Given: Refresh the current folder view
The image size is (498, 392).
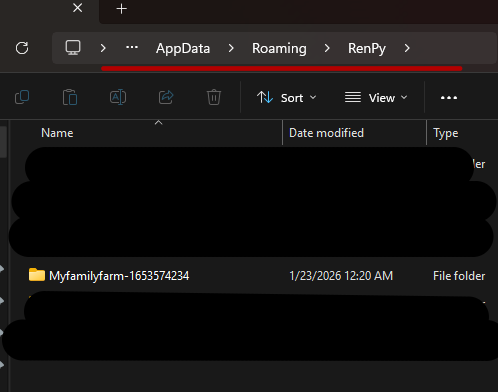Looking at the screenshot, I should 22,48.
